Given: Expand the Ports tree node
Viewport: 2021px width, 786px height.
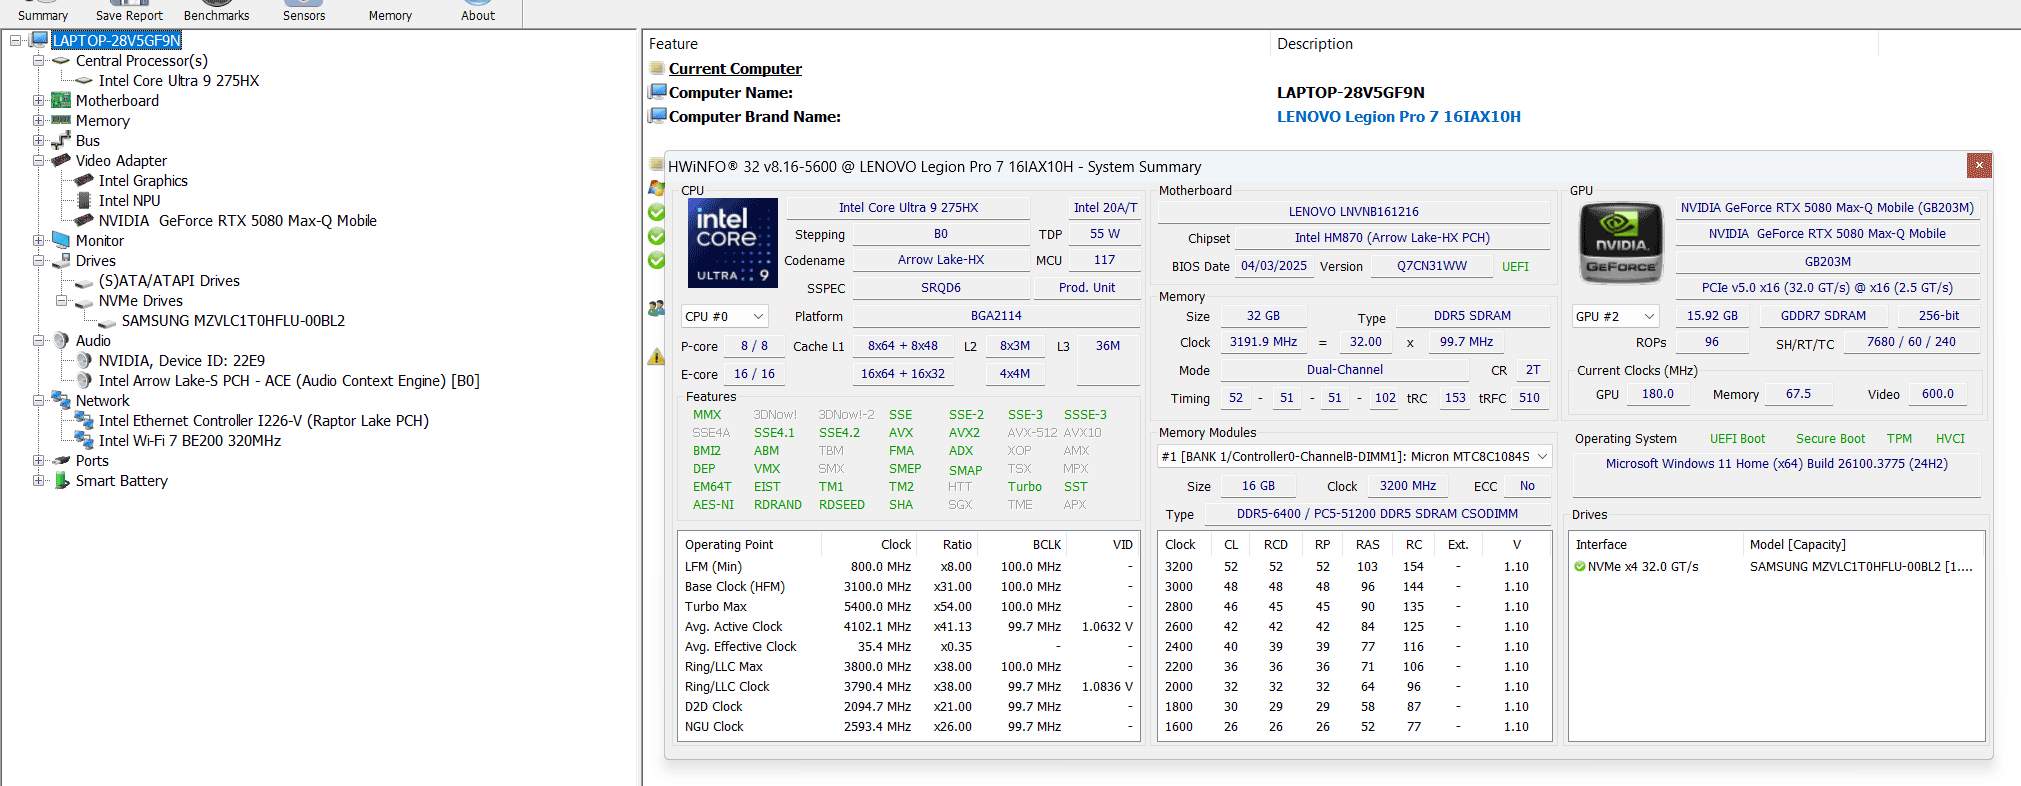Looking at the screenshot, I should click(x=38, y=460).
